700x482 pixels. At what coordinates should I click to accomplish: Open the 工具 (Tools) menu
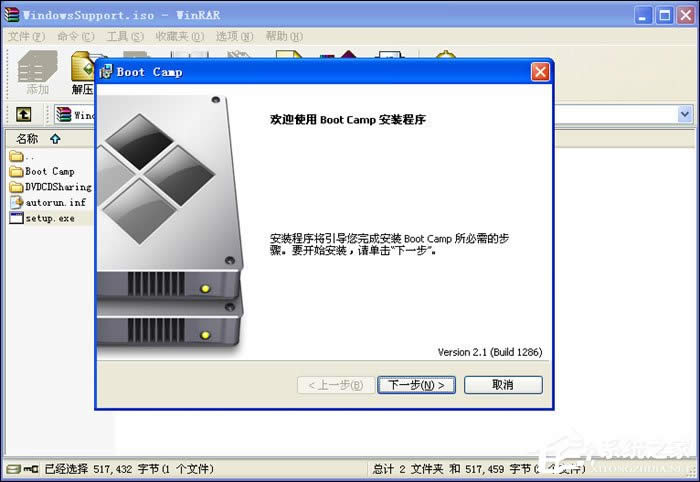[125, 36]
